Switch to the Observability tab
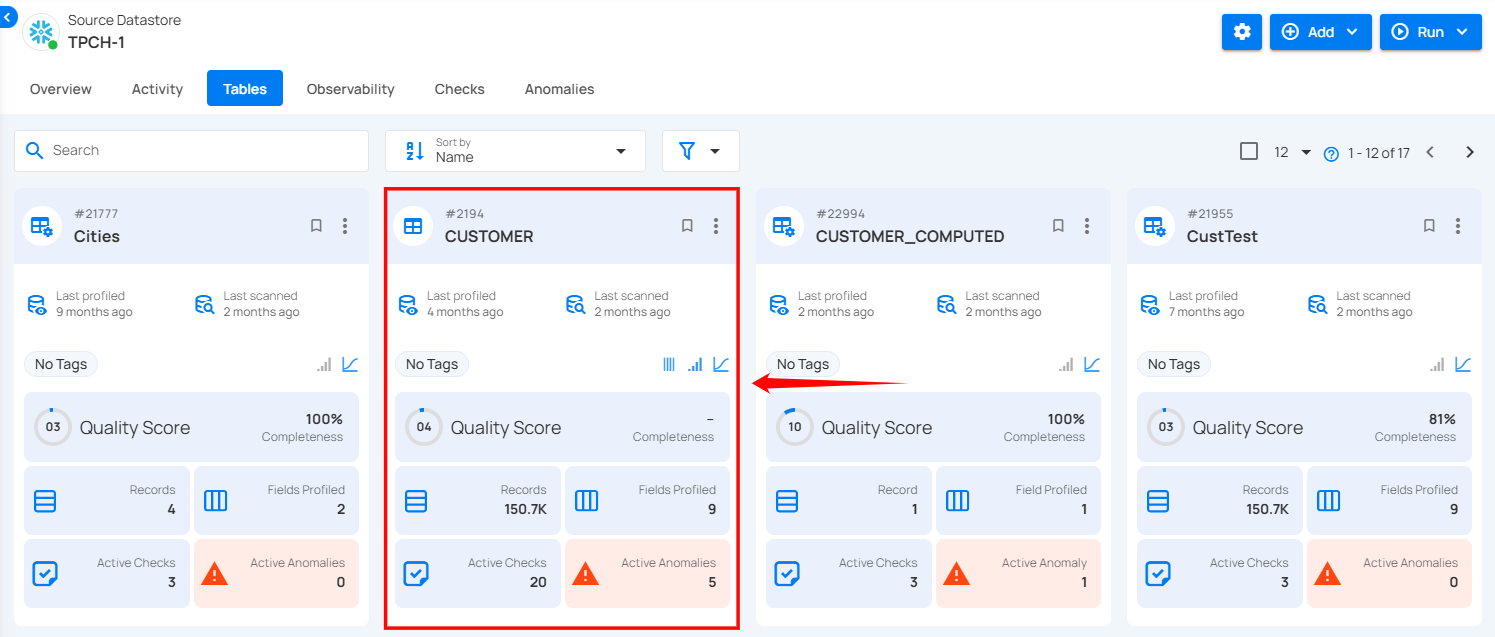Image resolution: width=1495 pixels, height=637 pixels. click(350, 89)
